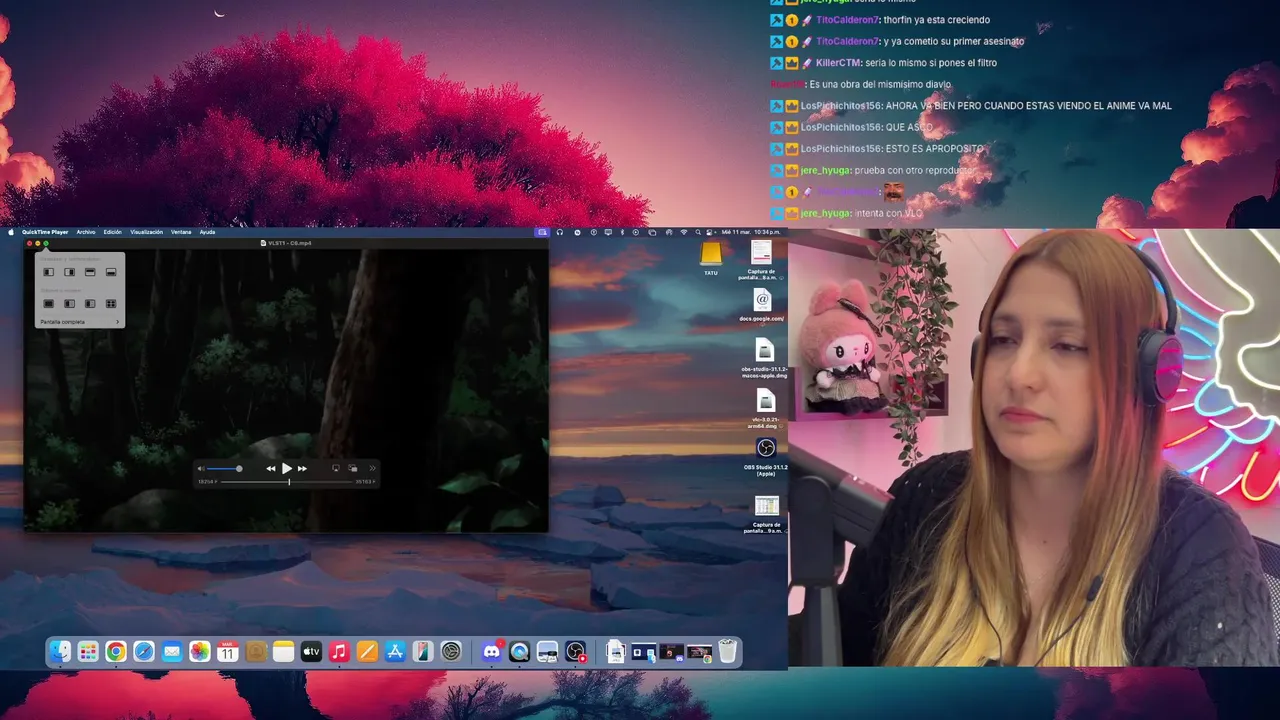
Task: Select OBS Studio 31.1.2 (Apple) volume
Action: (766, 455)
